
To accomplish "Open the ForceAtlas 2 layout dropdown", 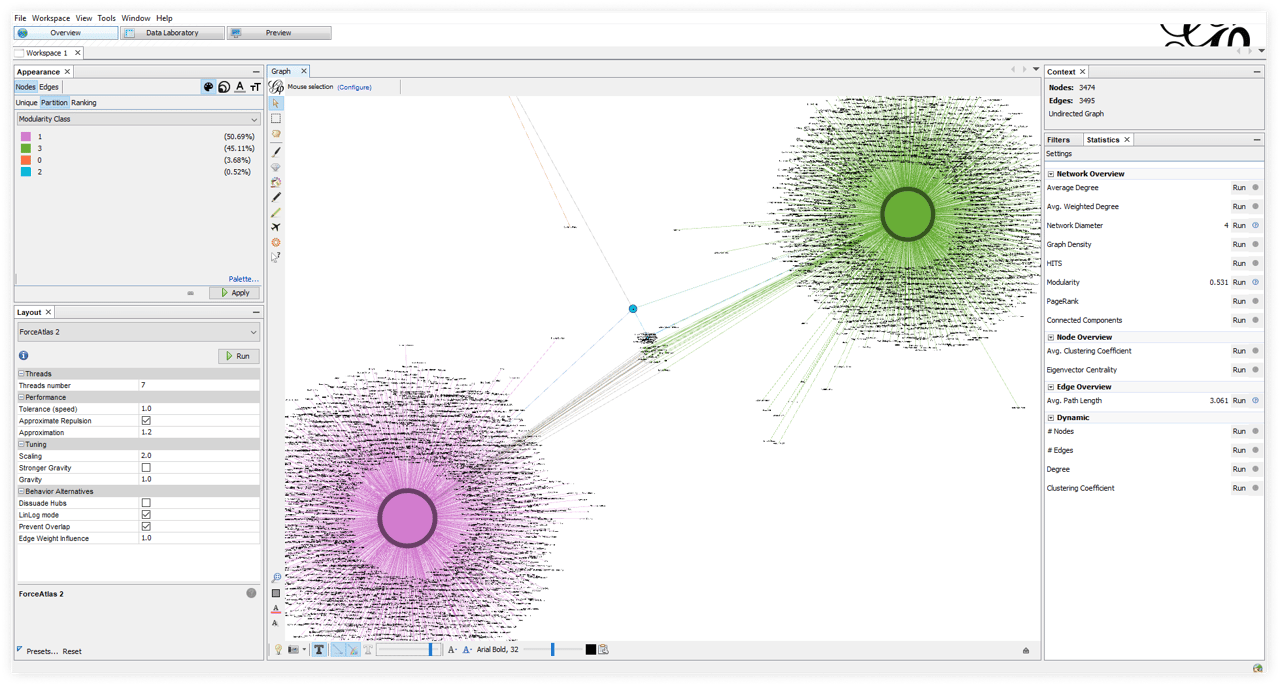I will tap(138, 332).
